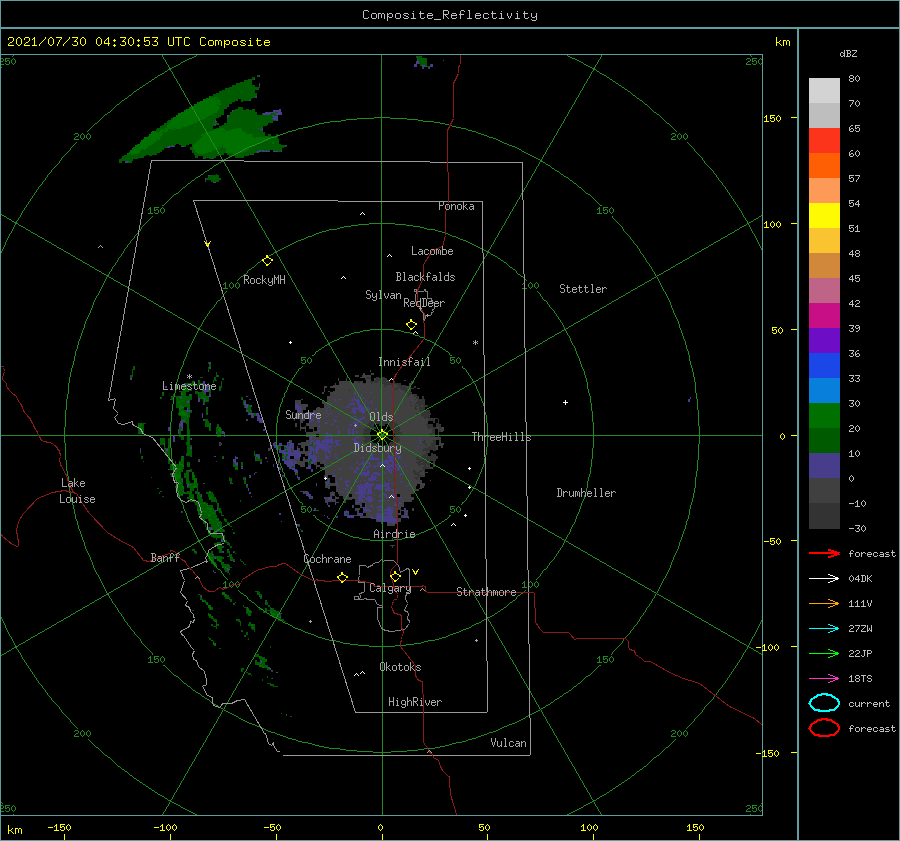Click the Ponoka label

(456, 206)
